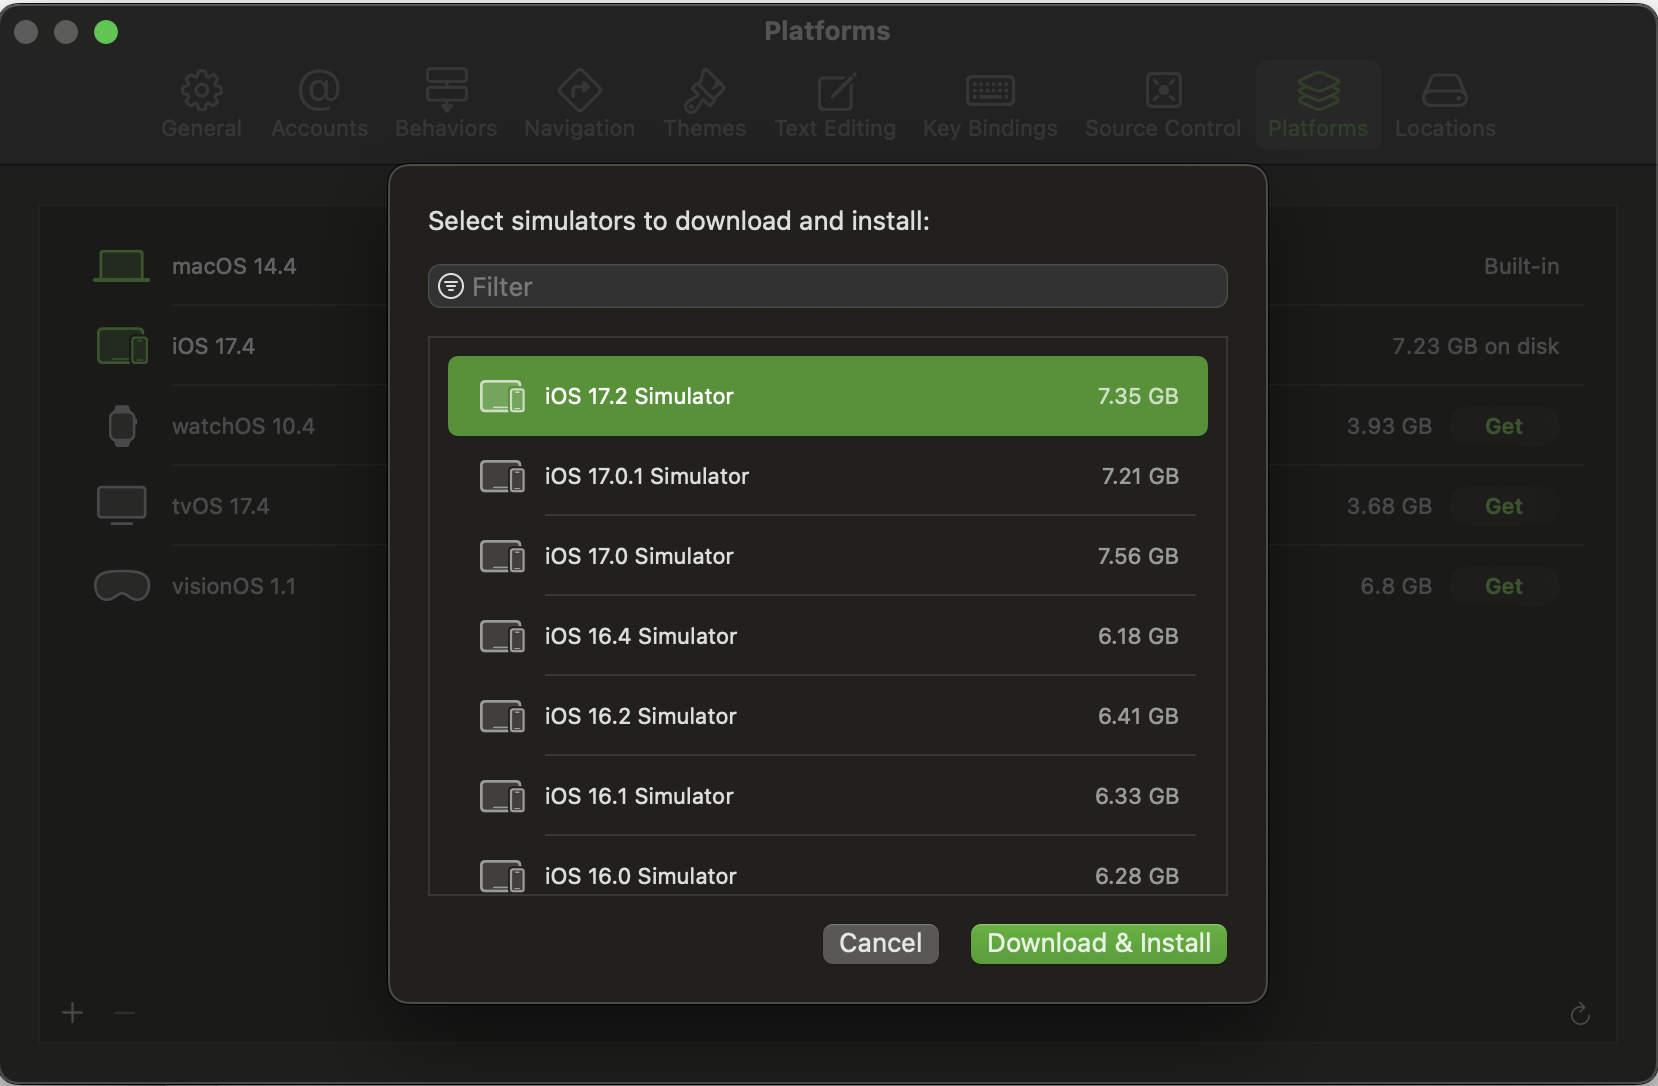1658x1086 pixels.
Task: Open the Themes tab icon
Action: coord(704,90)
